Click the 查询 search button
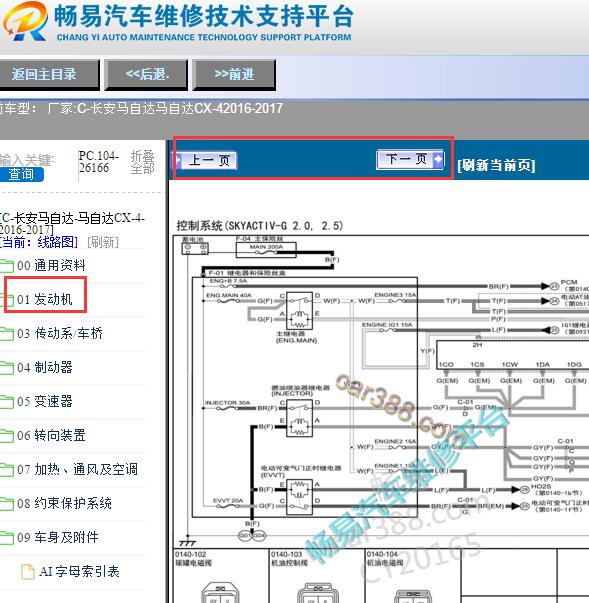The height and width of the screenshot is (603, 589). click(22, 174)
